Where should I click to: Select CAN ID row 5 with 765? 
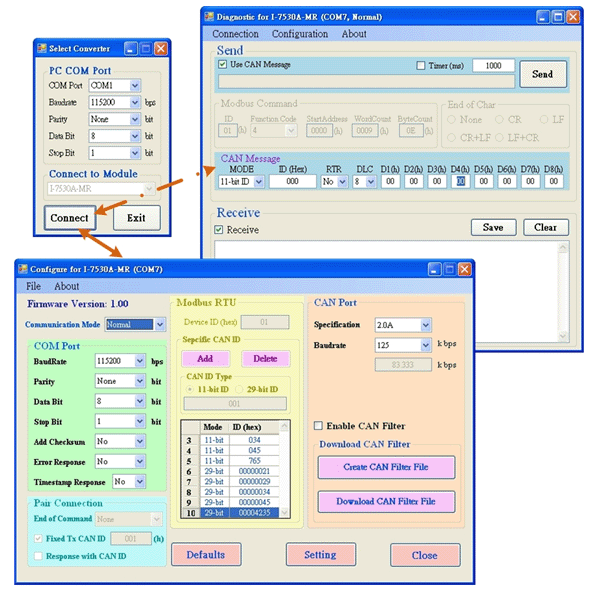(232, 461)
